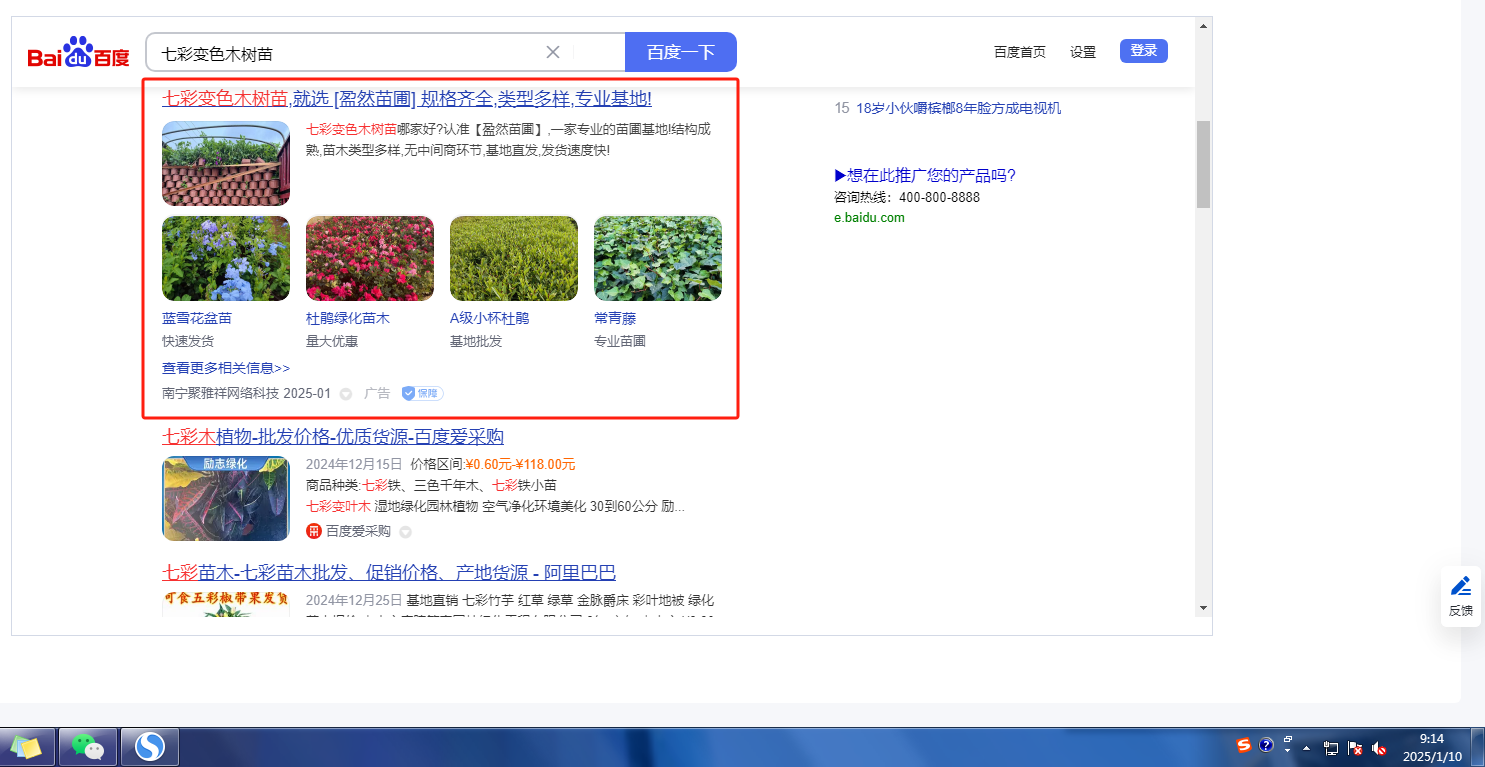Click the 登录 login button
Viewport: 1485px width, 767px height.
(1143, 51)
